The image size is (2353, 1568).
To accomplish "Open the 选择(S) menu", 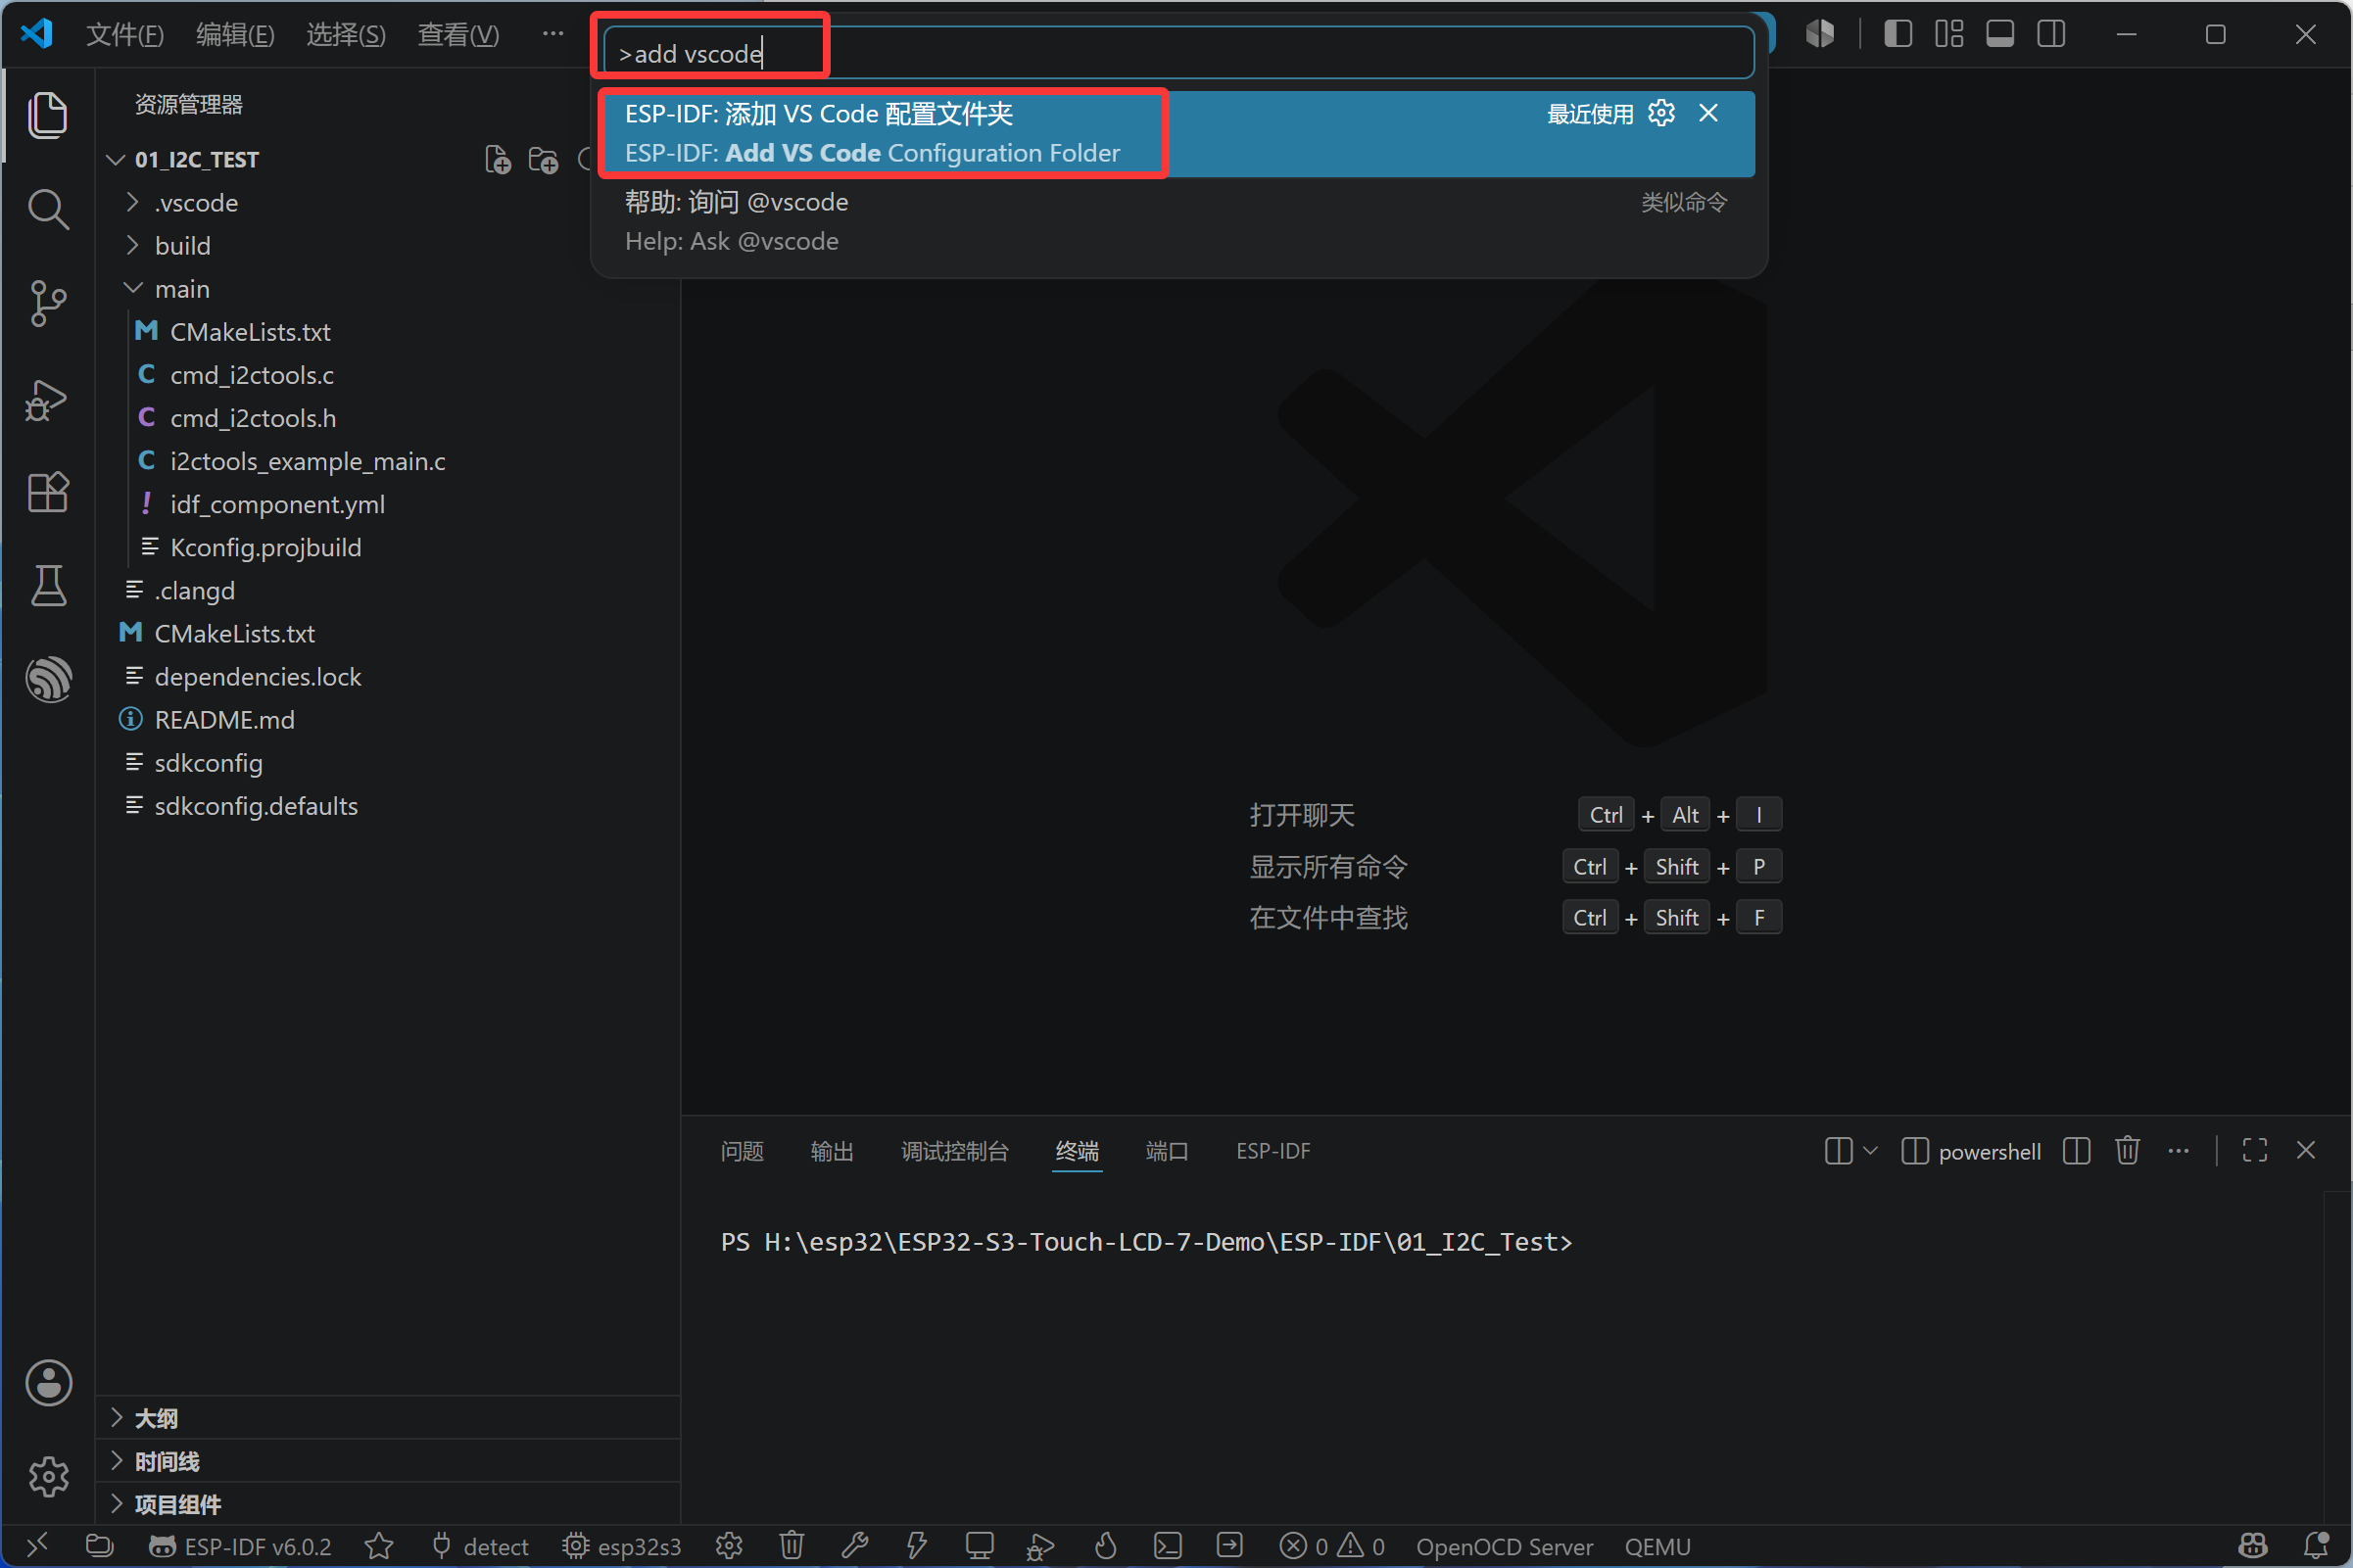I will (345, 35).
